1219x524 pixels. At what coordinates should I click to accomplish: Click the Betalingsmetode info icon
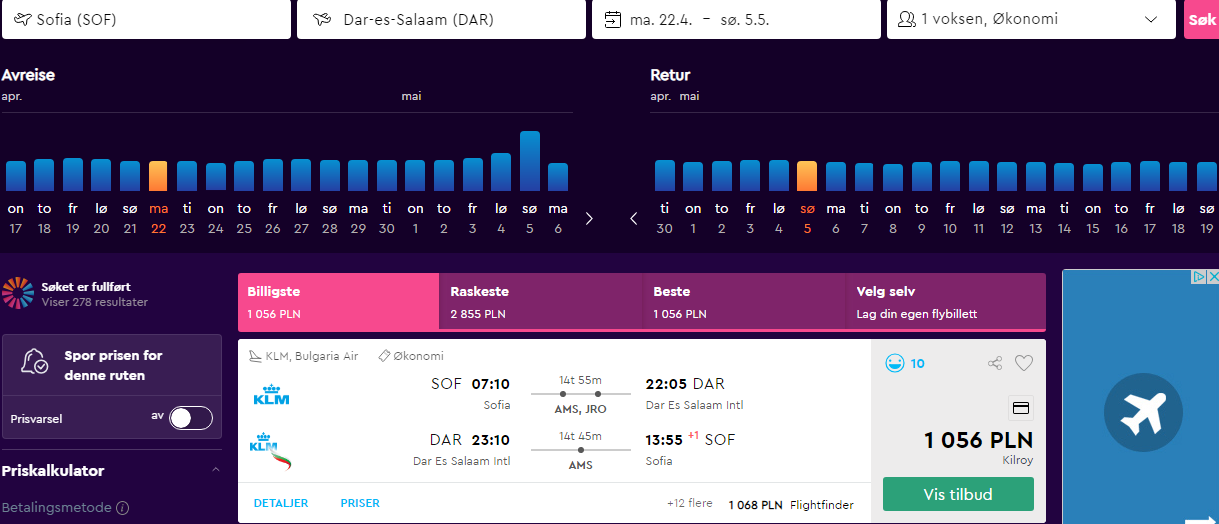(x=122, y=508)
